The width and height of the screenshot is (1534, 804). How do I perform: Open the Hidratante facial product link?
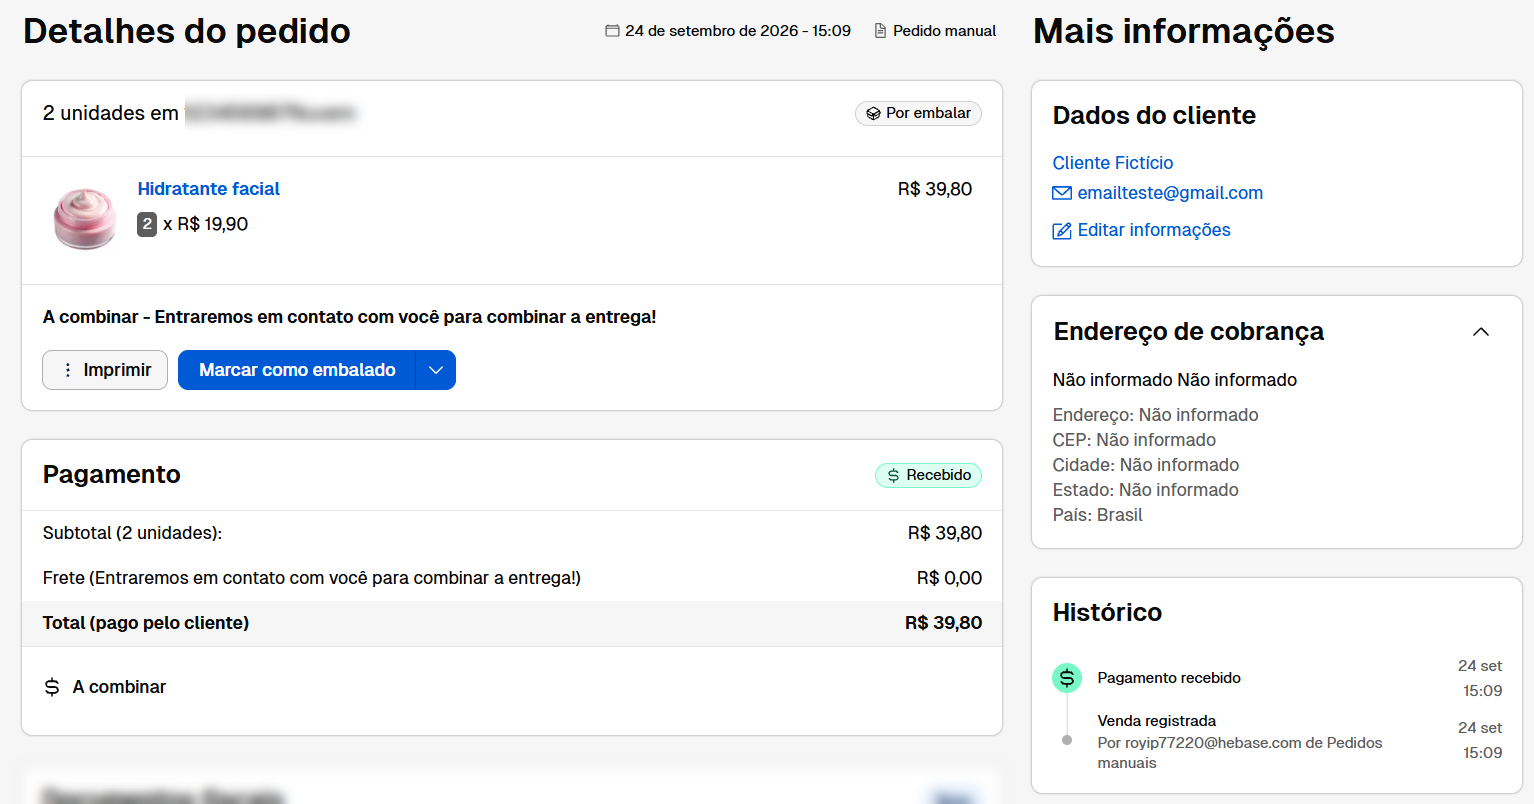point(209,189)
